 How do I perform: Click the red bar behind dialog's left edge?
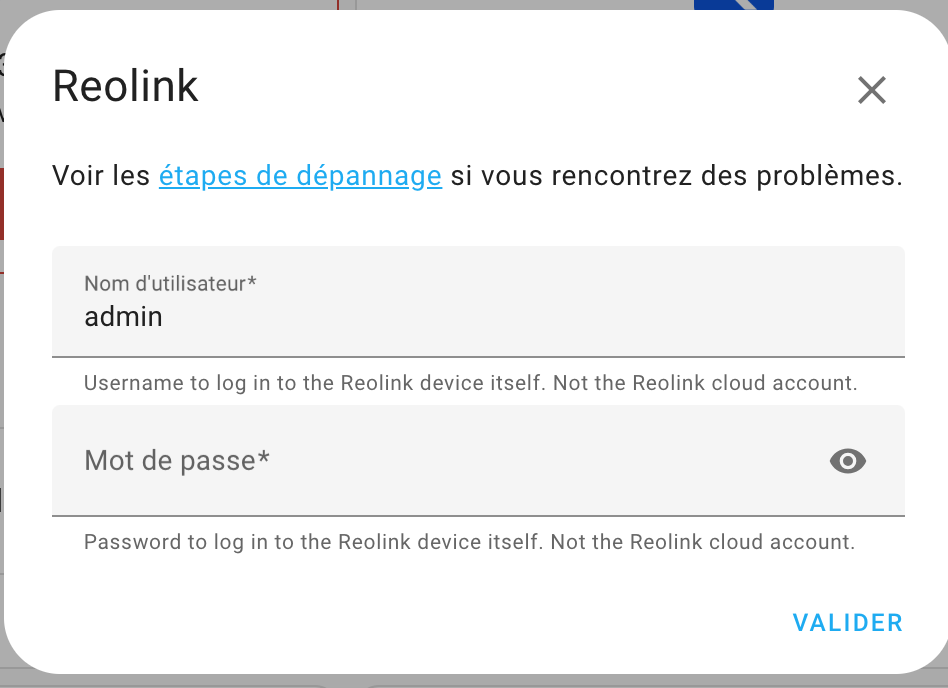tap(2, 204)
